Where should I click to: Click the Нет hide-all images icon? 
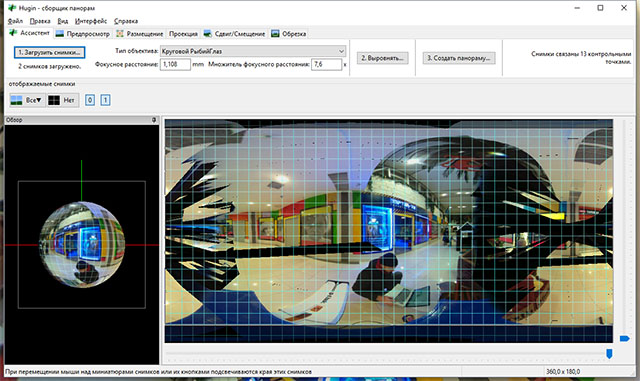click(54, 100)
